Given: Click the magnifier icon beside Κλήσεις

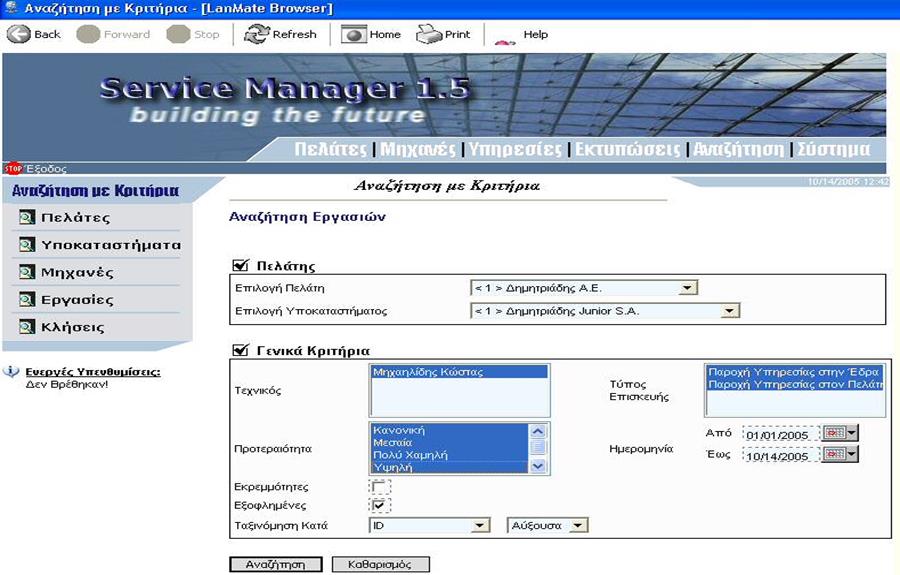Looking at the screenshot, I should (26, 327).
